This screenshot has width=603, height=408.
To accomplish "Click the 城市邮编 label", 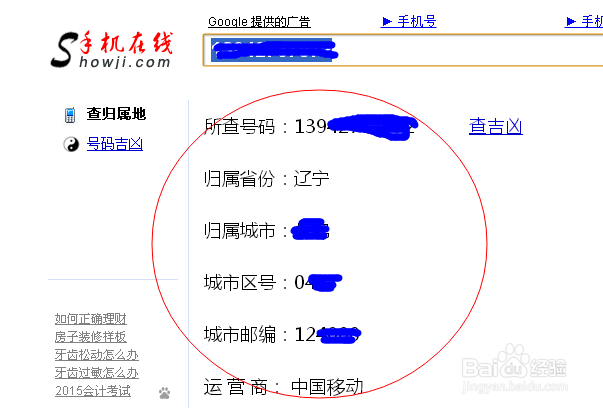I will 240,335.
